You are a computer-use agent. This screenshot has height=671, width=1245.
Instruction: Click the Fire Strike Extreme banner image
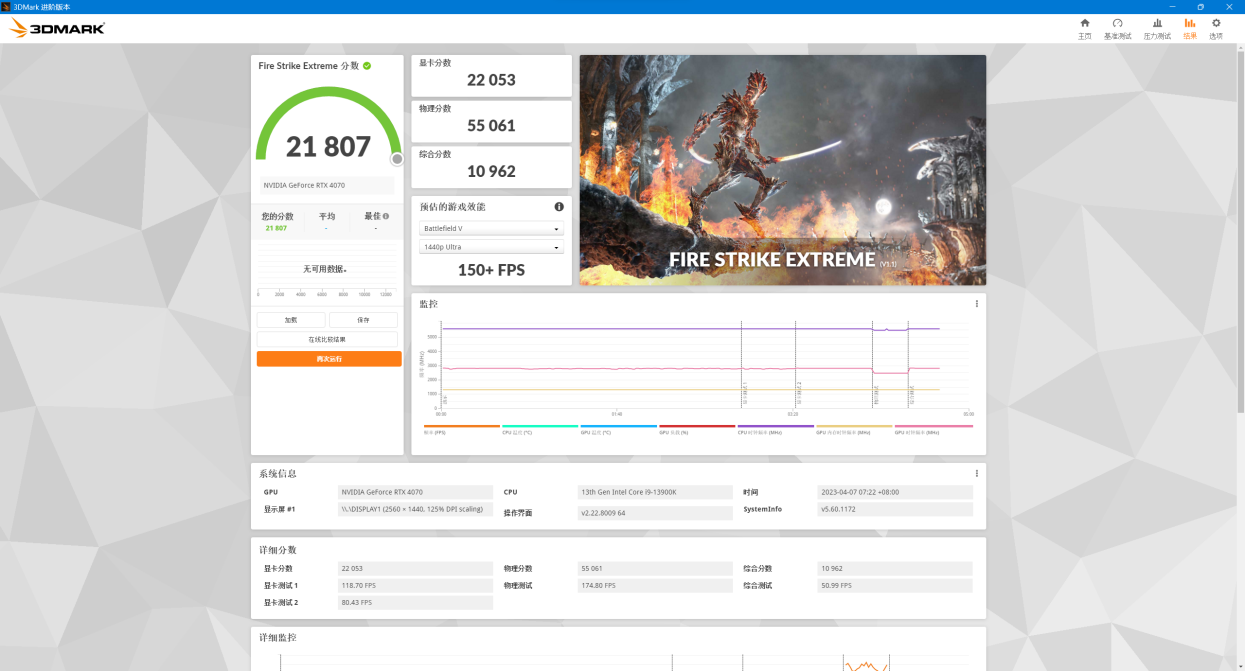click(782, 170)
